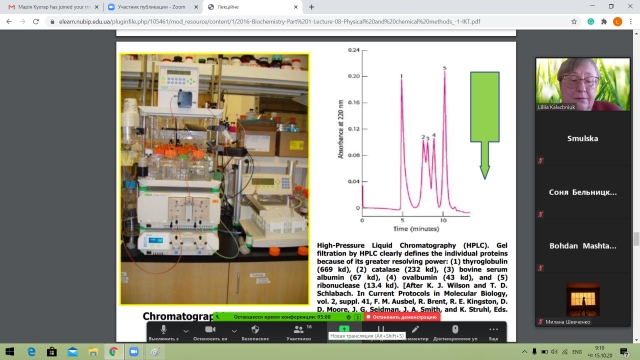Open the More three-dots menu in Zoom
Screen dimensions: 640x360
(493, 332)
